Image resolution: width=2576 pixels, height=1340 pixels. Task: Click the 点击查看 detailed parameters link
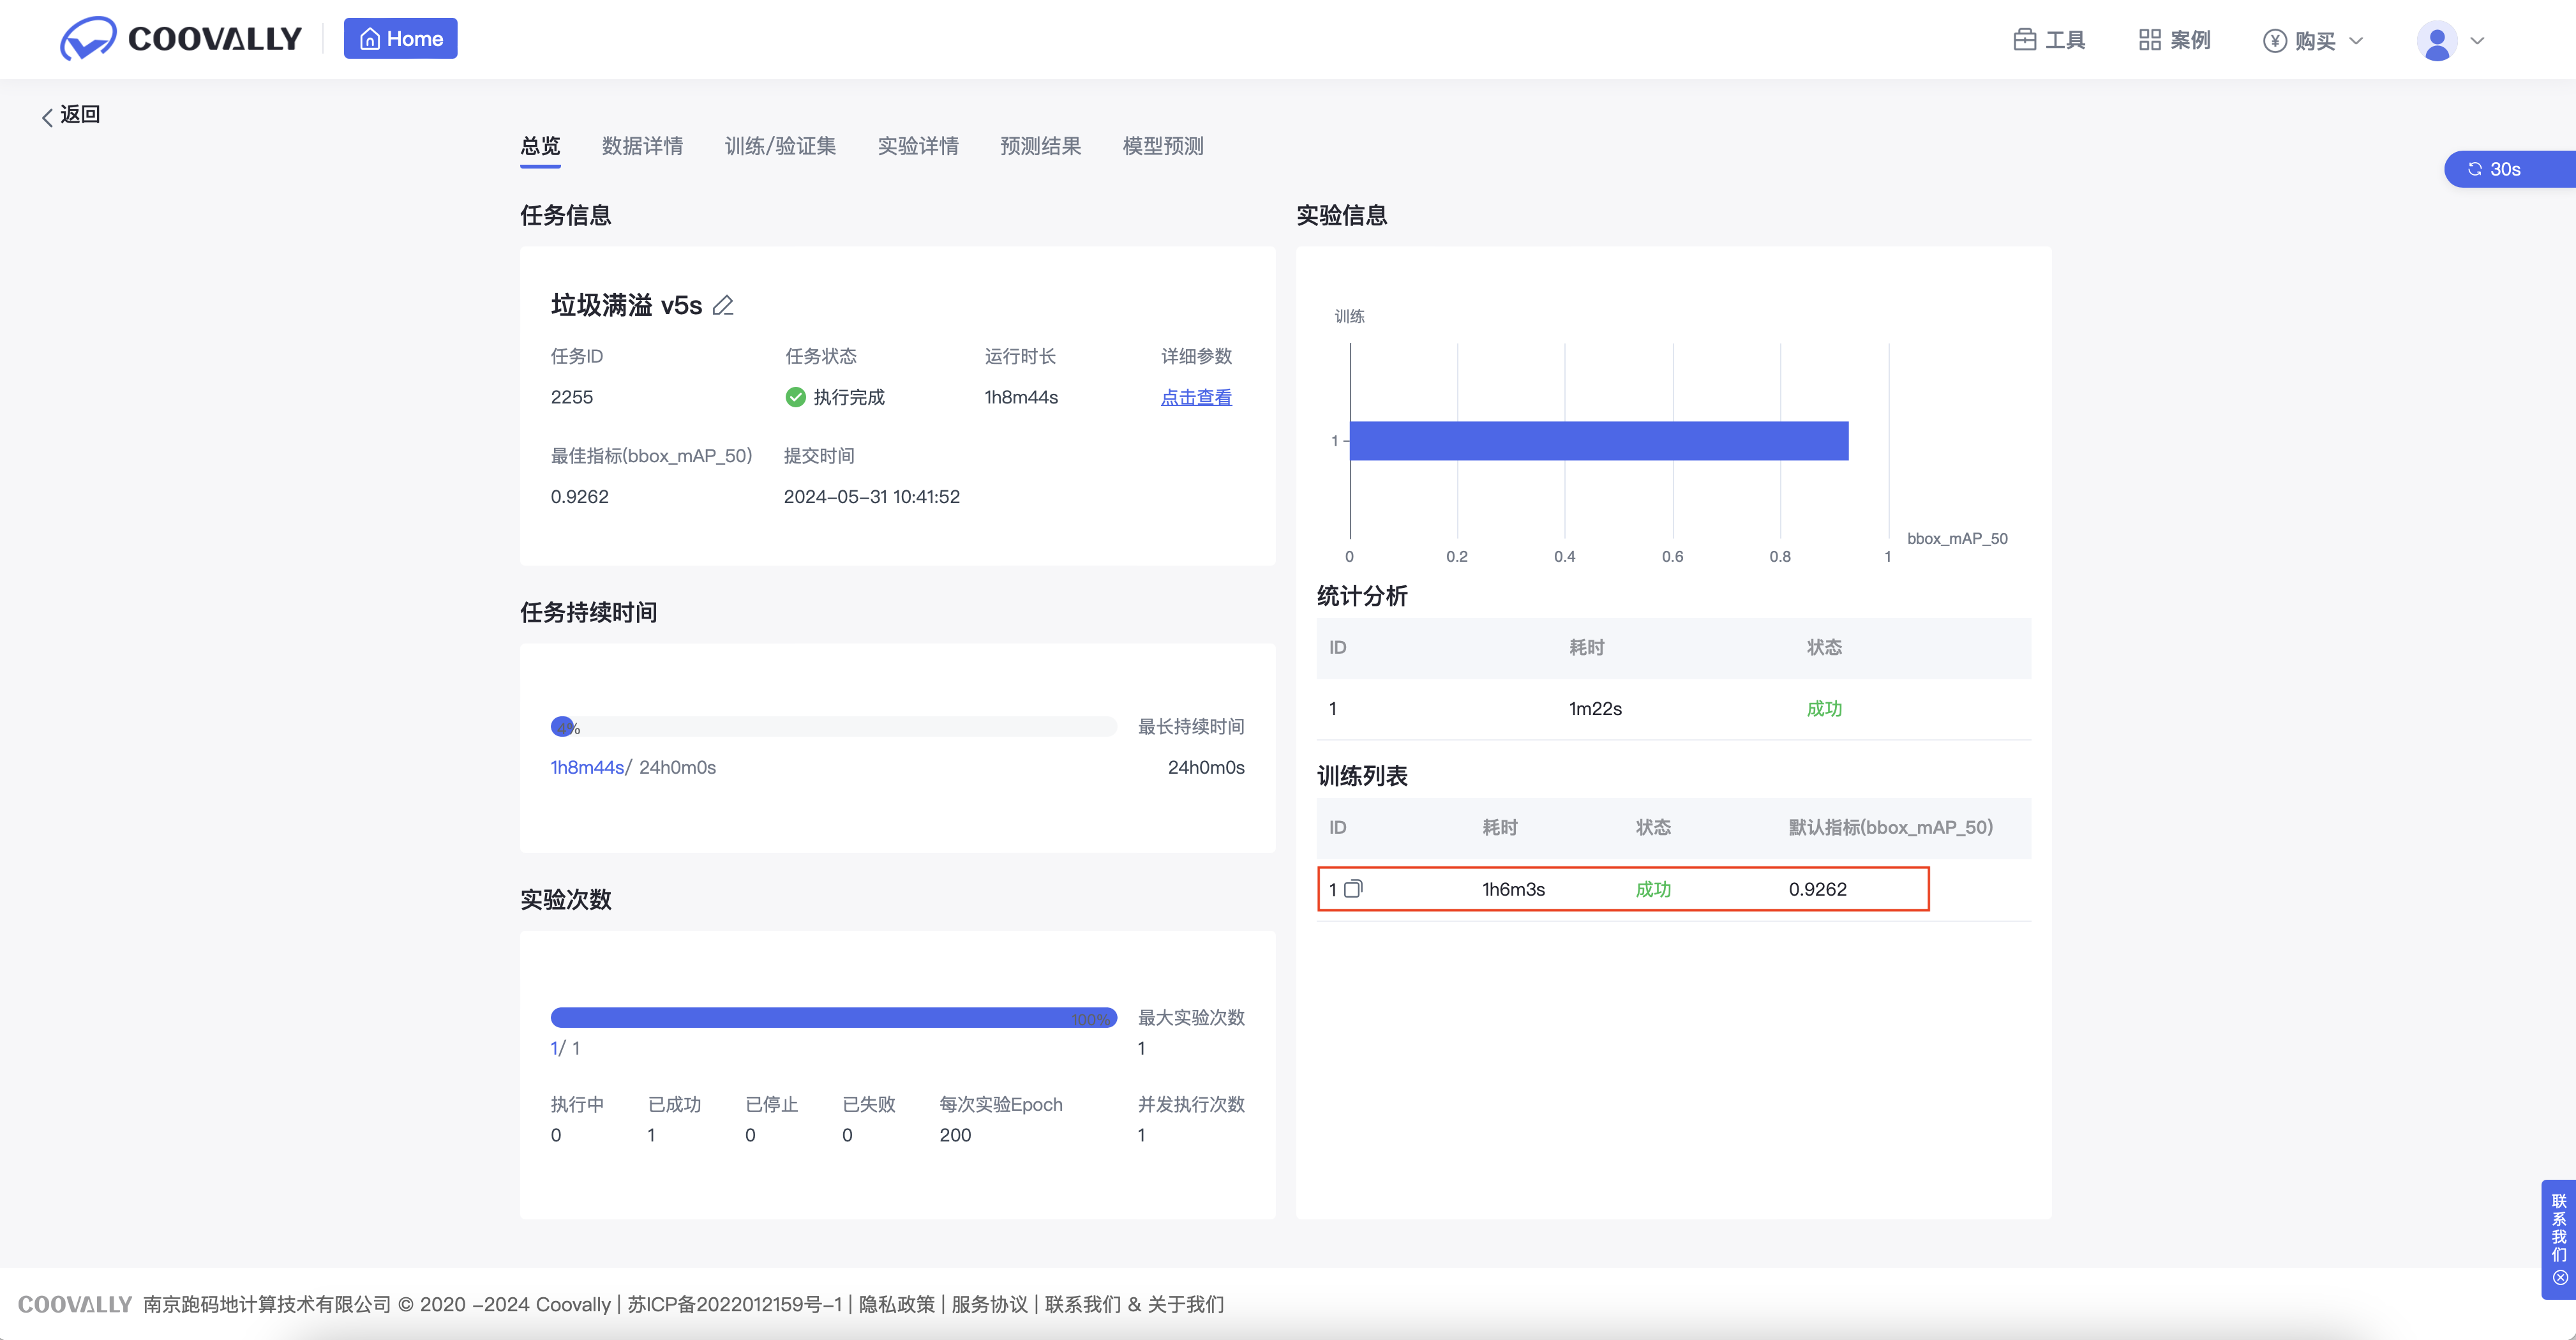click(1196, 397)
